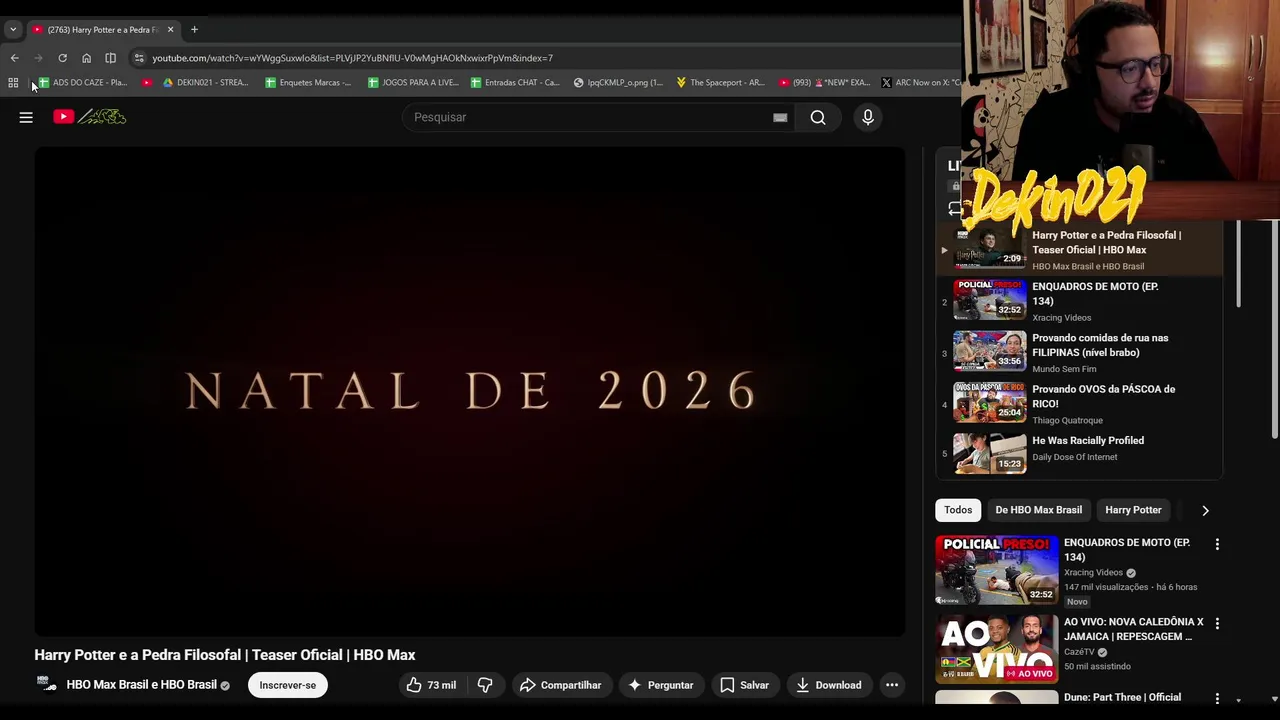Open CazéTV channel name

click(x=1078, y=652)
